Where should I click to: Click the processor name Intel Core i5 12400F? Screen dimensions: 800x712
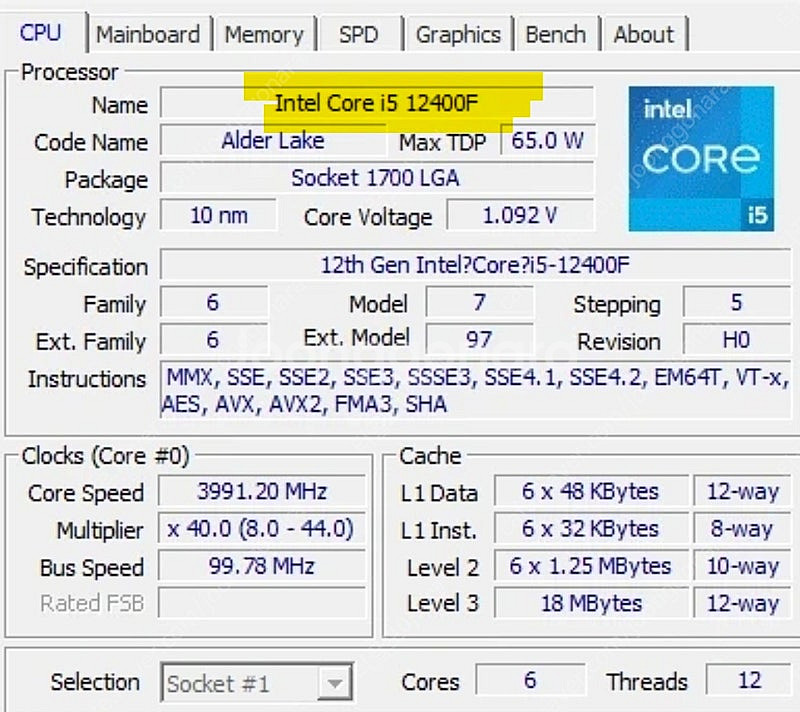click(377, 103)
